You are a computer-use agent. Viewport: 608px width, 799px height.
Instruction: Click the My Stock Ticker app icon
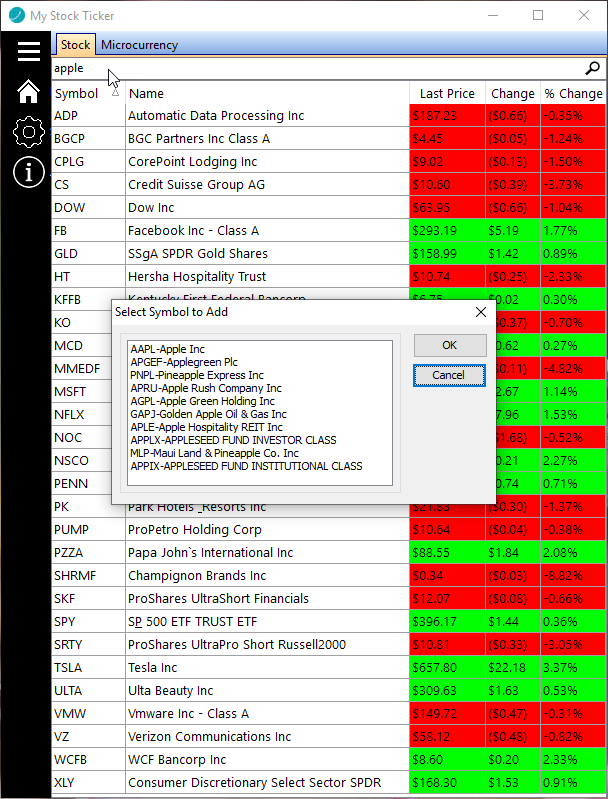(x=17, y=15)
